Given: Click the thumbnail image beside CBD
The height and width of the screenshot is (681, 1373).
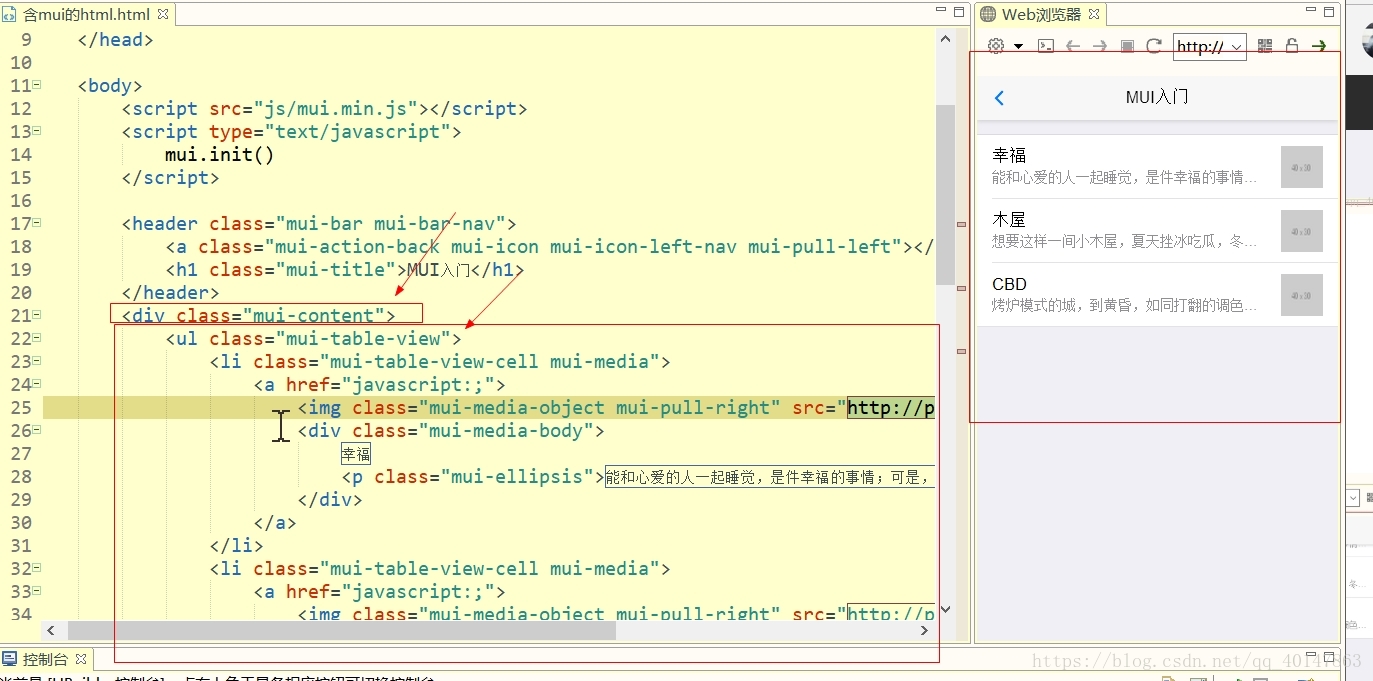Looking at the screenshot, I should click(x=1302, y=295).
